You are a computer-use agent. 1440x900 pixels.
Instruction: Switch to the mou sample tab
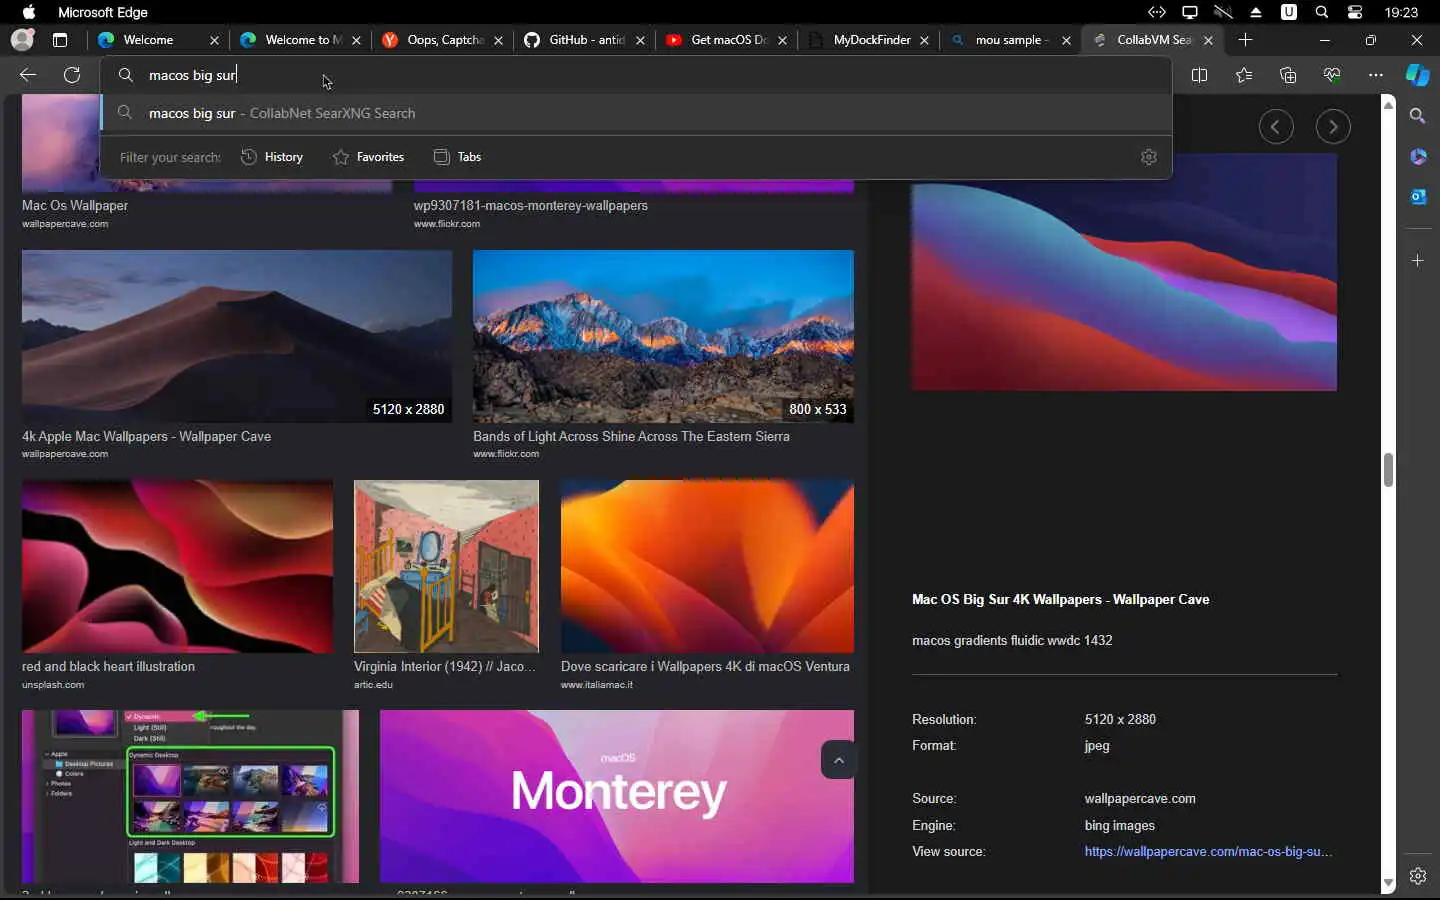point(1011,40)
